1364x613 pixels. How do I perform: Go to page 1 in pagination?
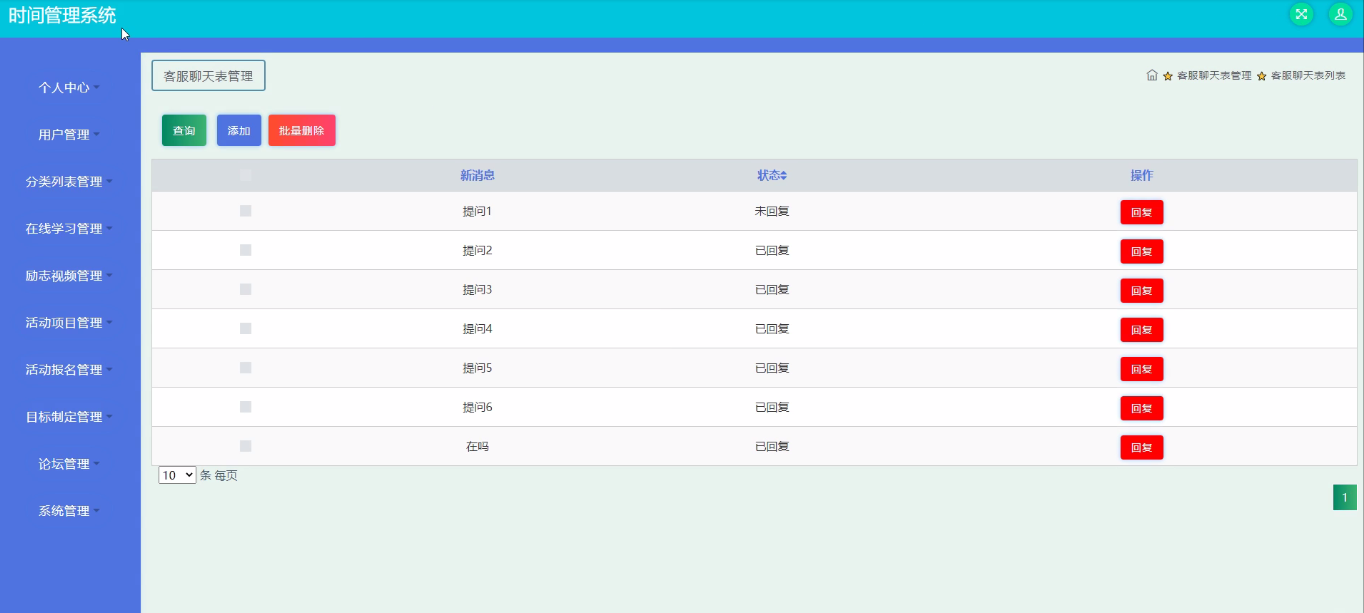click(1345, 497)
